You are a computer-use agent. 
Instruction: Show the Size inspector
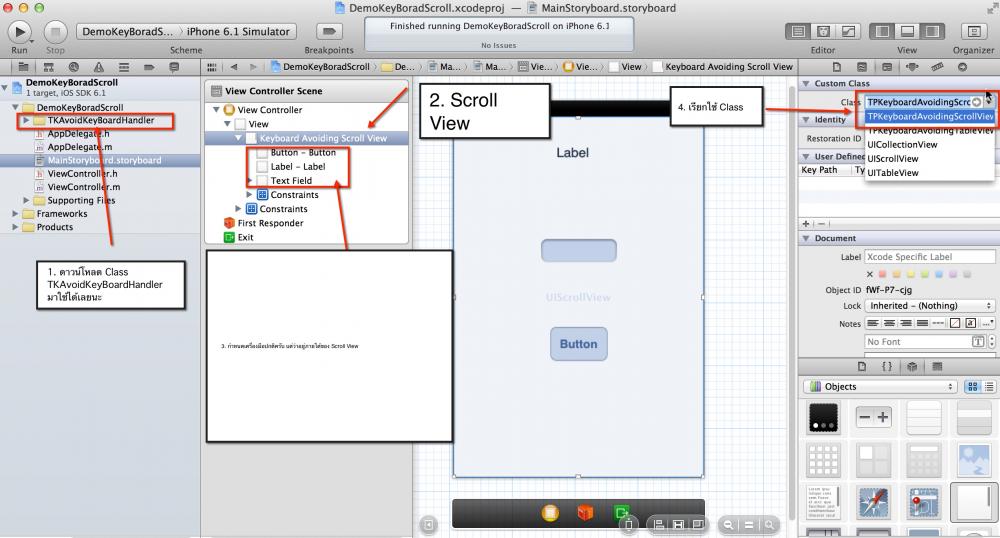coord(937,67)
